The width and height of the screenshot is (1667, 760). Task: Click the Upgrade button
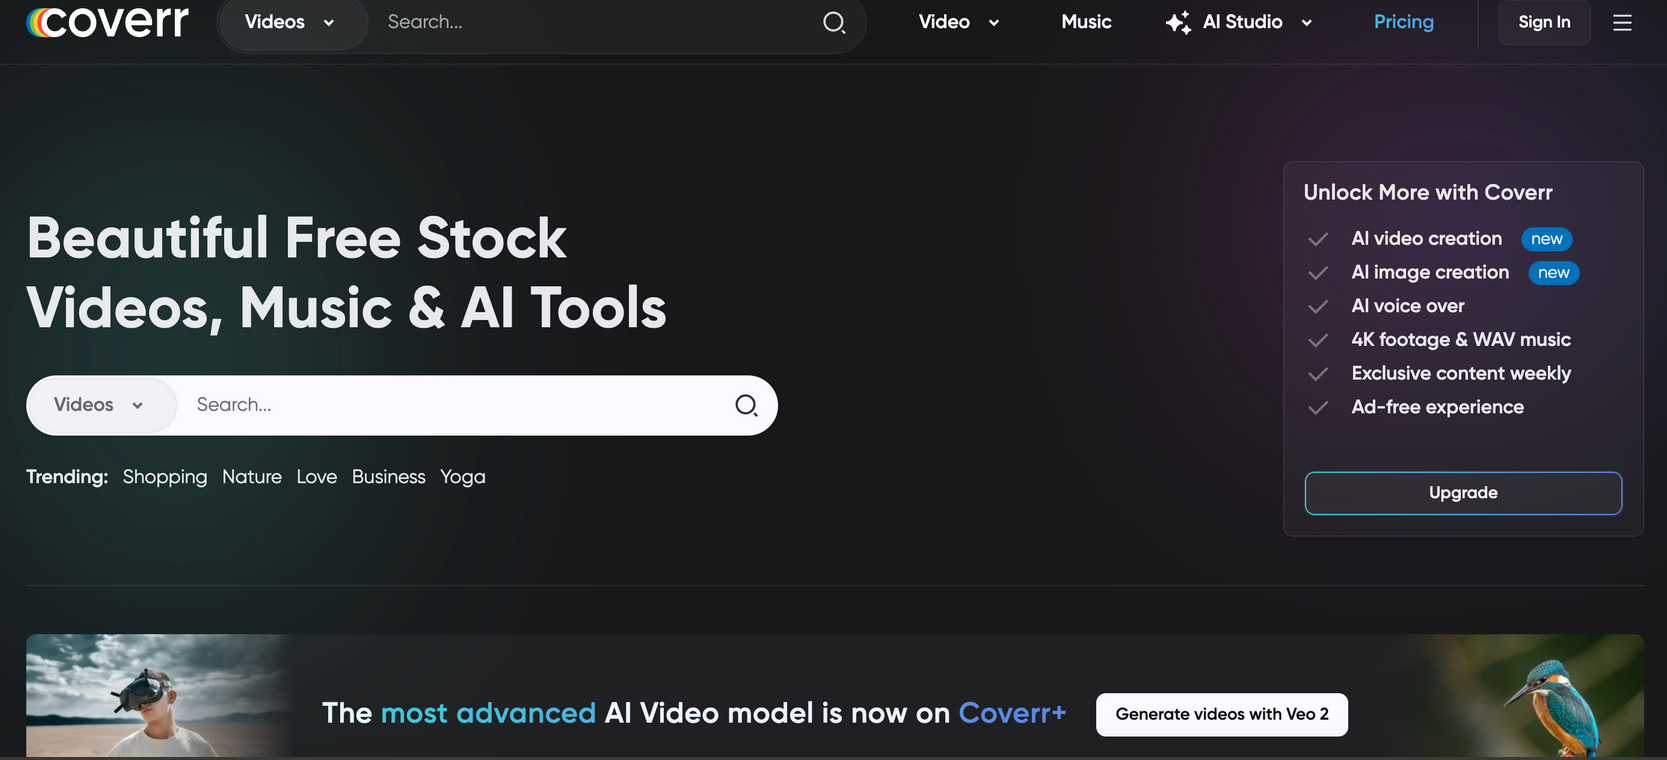click(x=1463, y=493)
